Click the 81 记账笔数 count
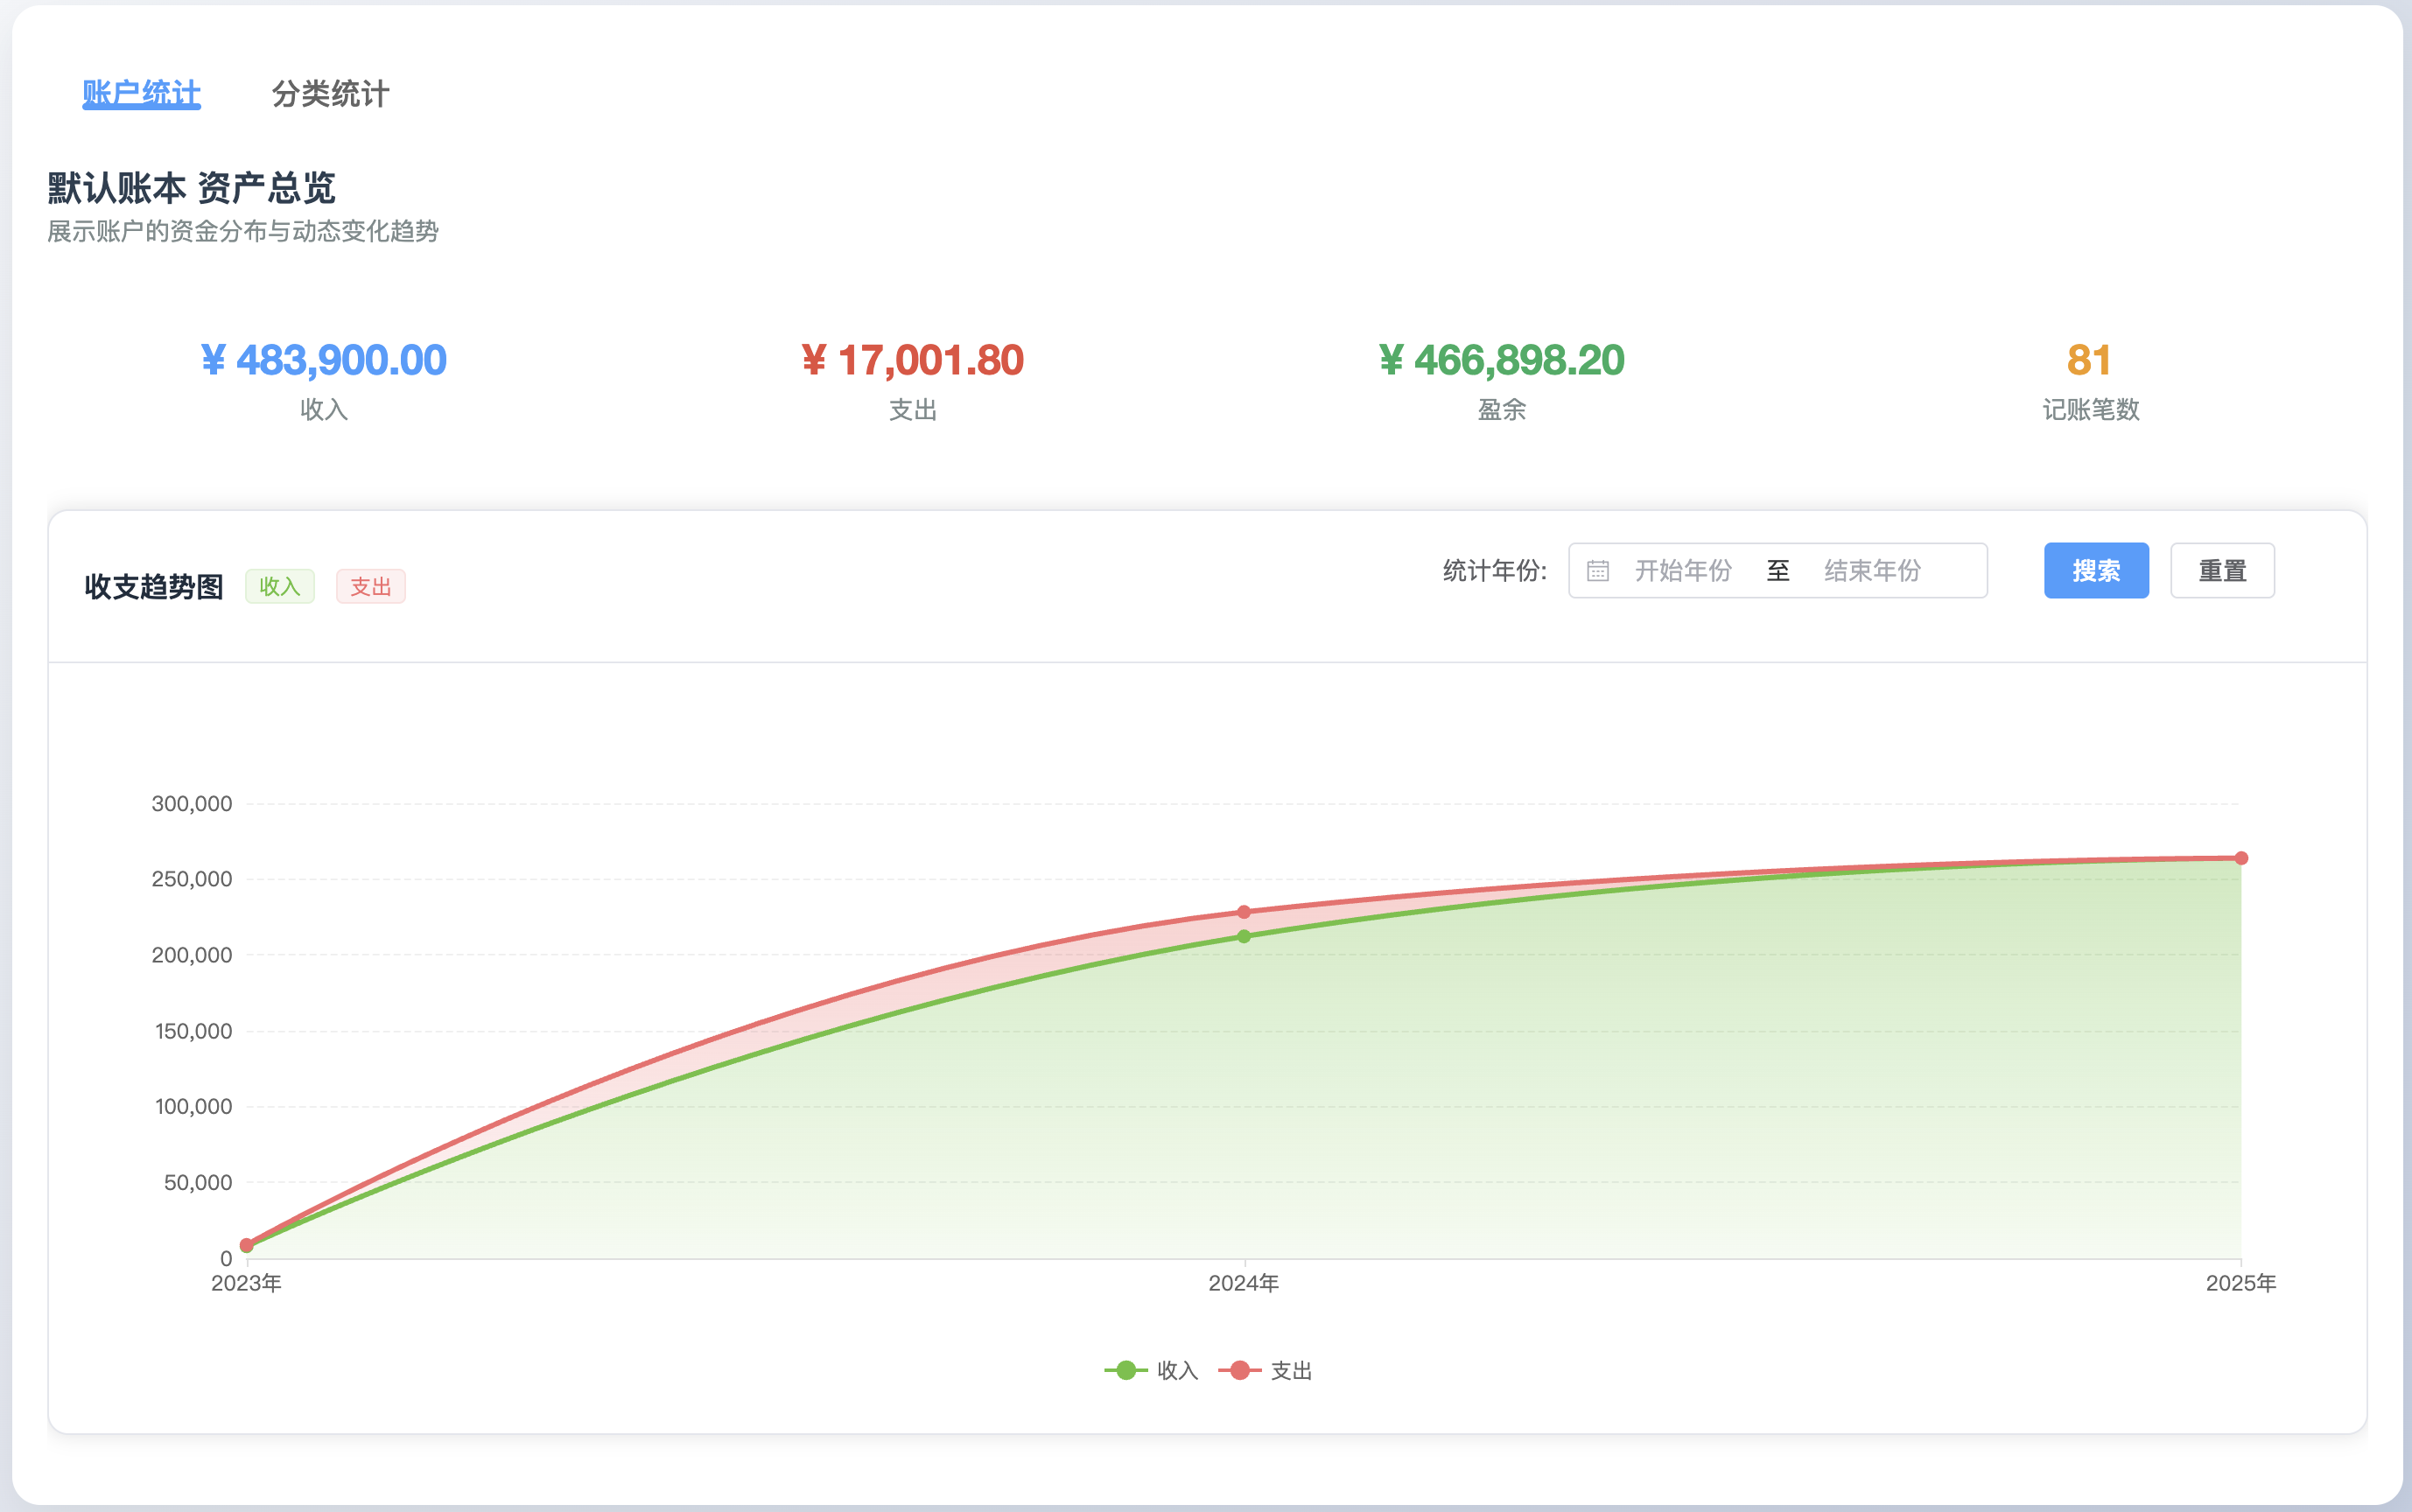The height and width of the screenshot is (1512, 2412). tap(2089, 361)
